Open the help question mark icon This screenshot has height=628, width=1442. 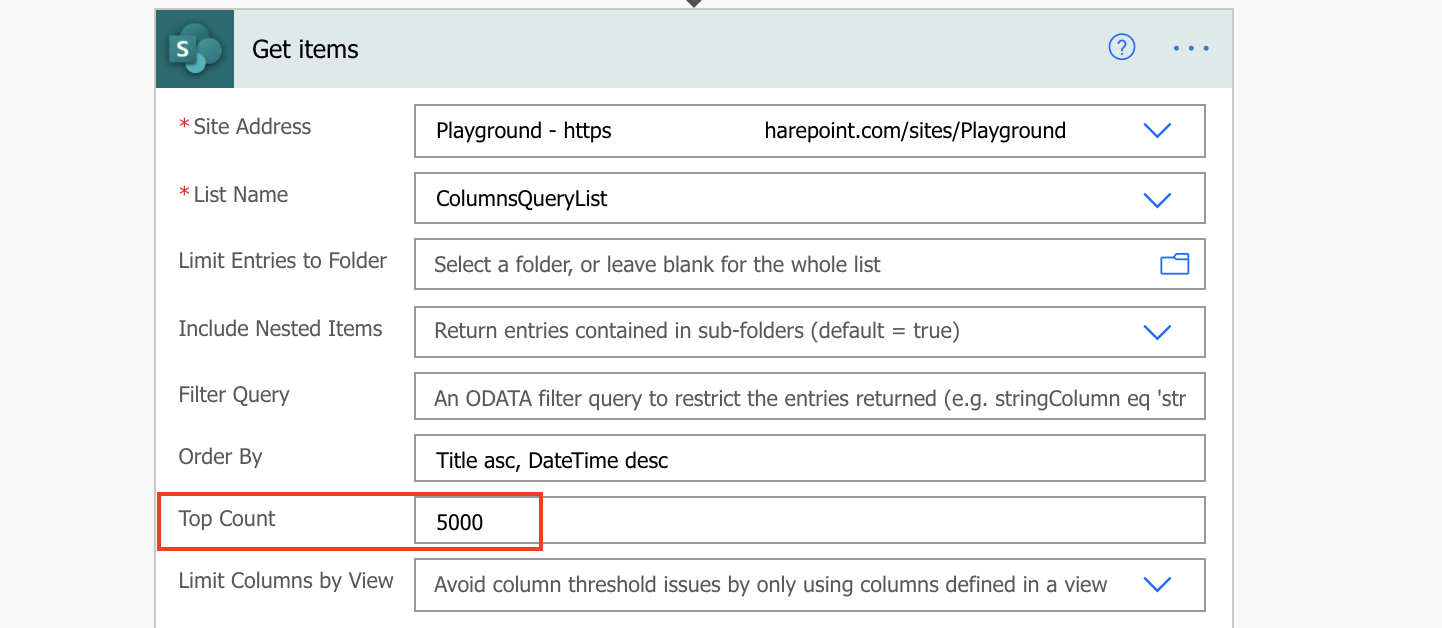pos(1122,47)
